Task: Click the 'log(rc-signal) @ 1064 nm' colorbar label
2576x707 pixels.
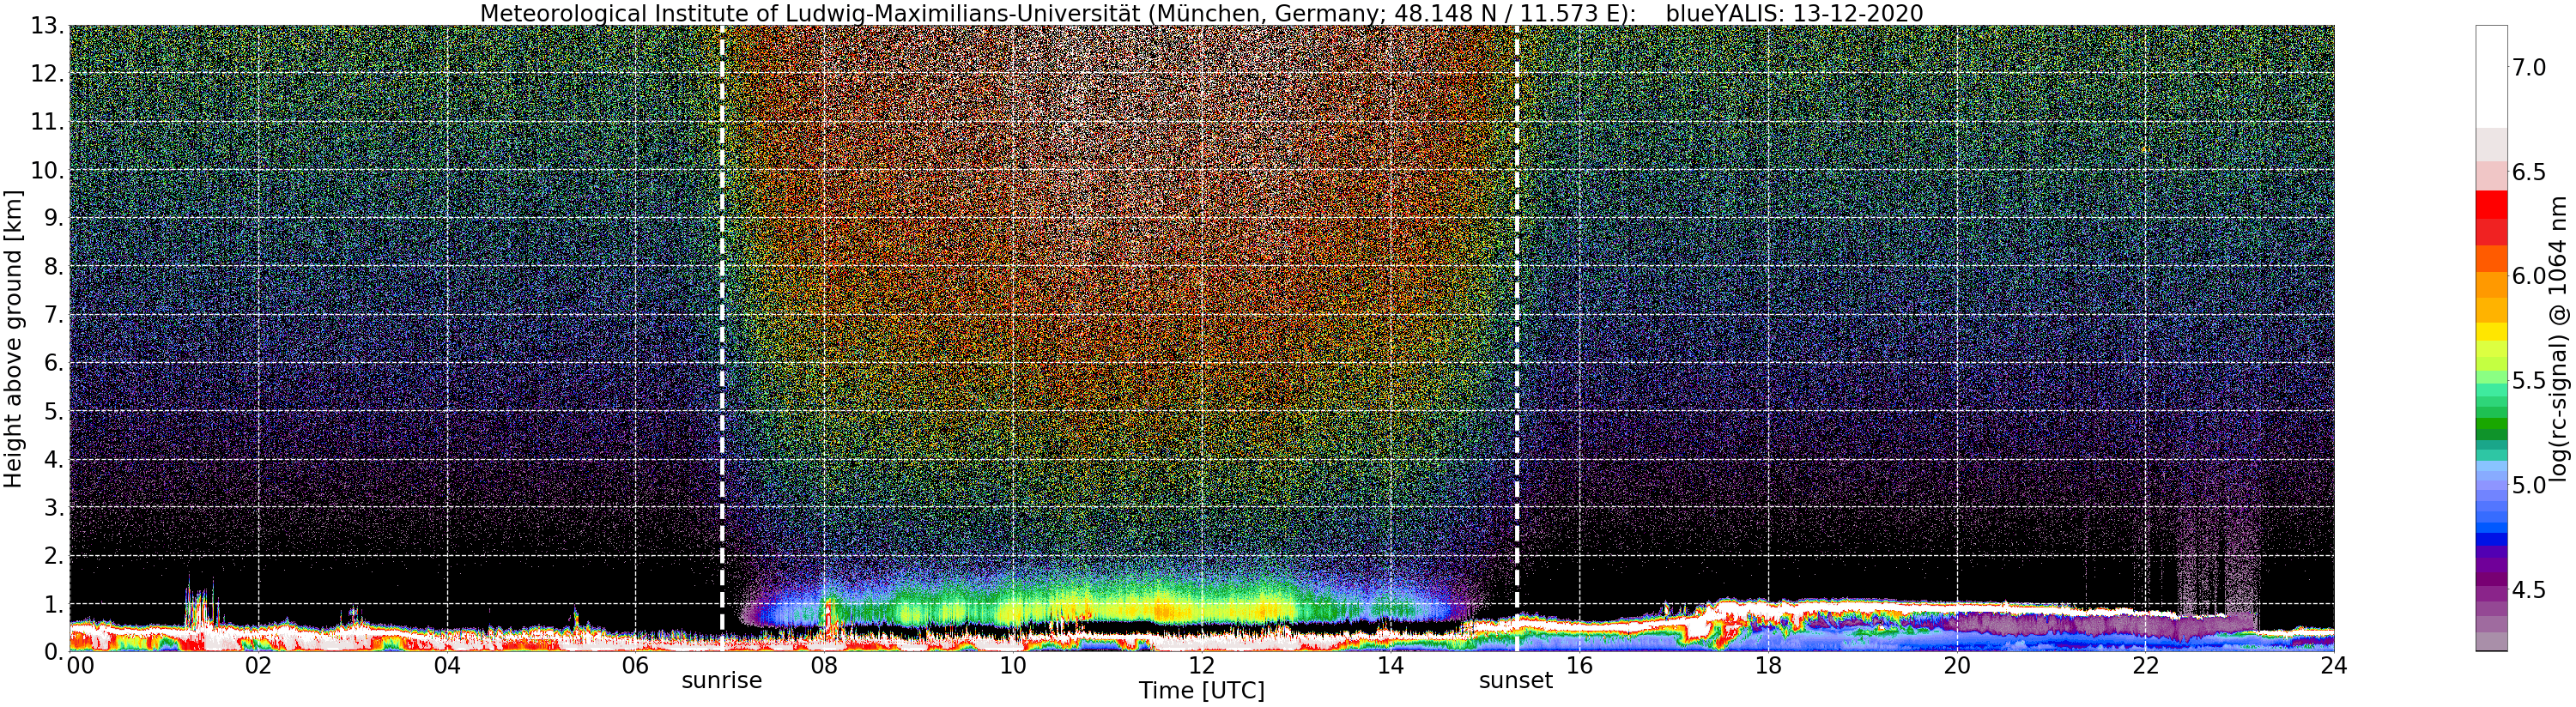Action: click(x=2559, y=338)
